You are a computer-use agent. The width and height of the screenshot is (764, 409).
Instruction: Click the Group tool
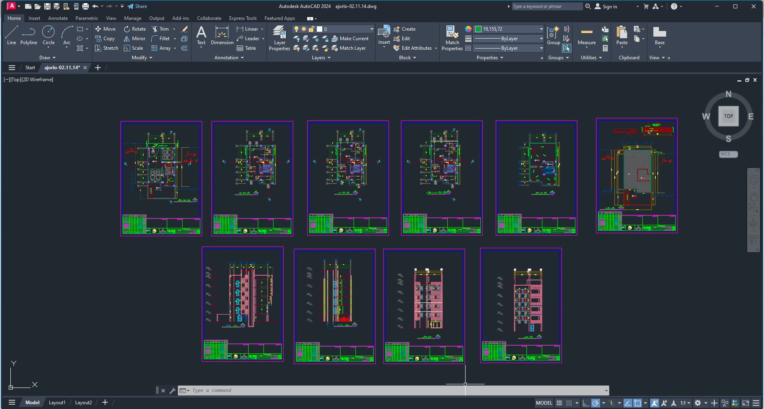[x=553, y=36]
